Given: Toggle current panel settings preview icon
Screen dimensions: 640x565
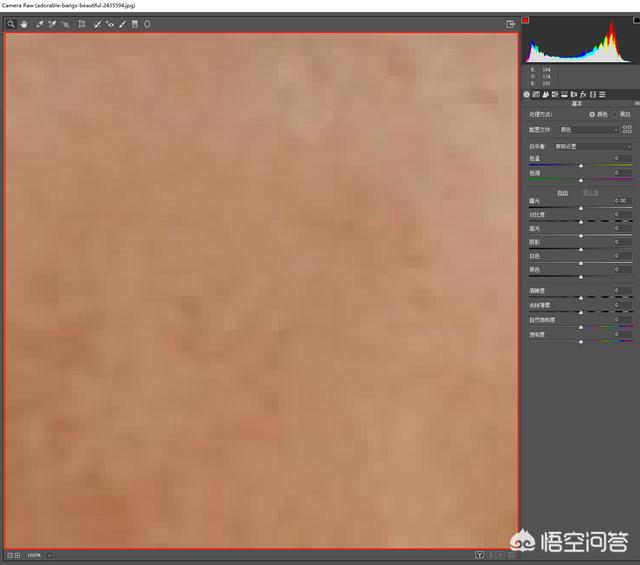Looking at the screenshot, I should (x=511, y=555).
